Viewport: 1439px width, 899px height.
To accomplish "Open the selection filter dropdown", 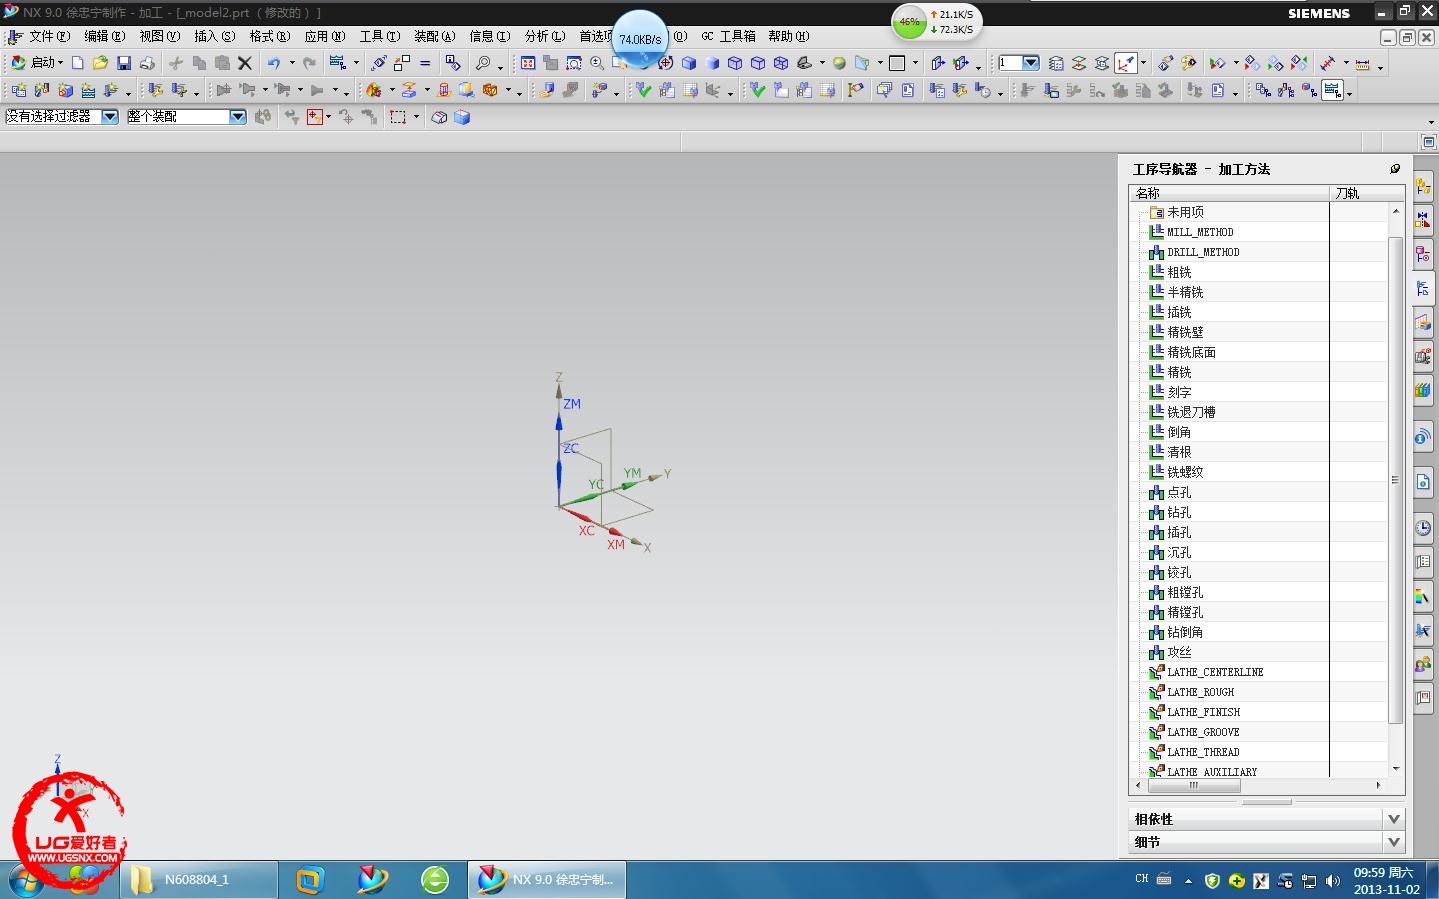I will tap(110, 117).
